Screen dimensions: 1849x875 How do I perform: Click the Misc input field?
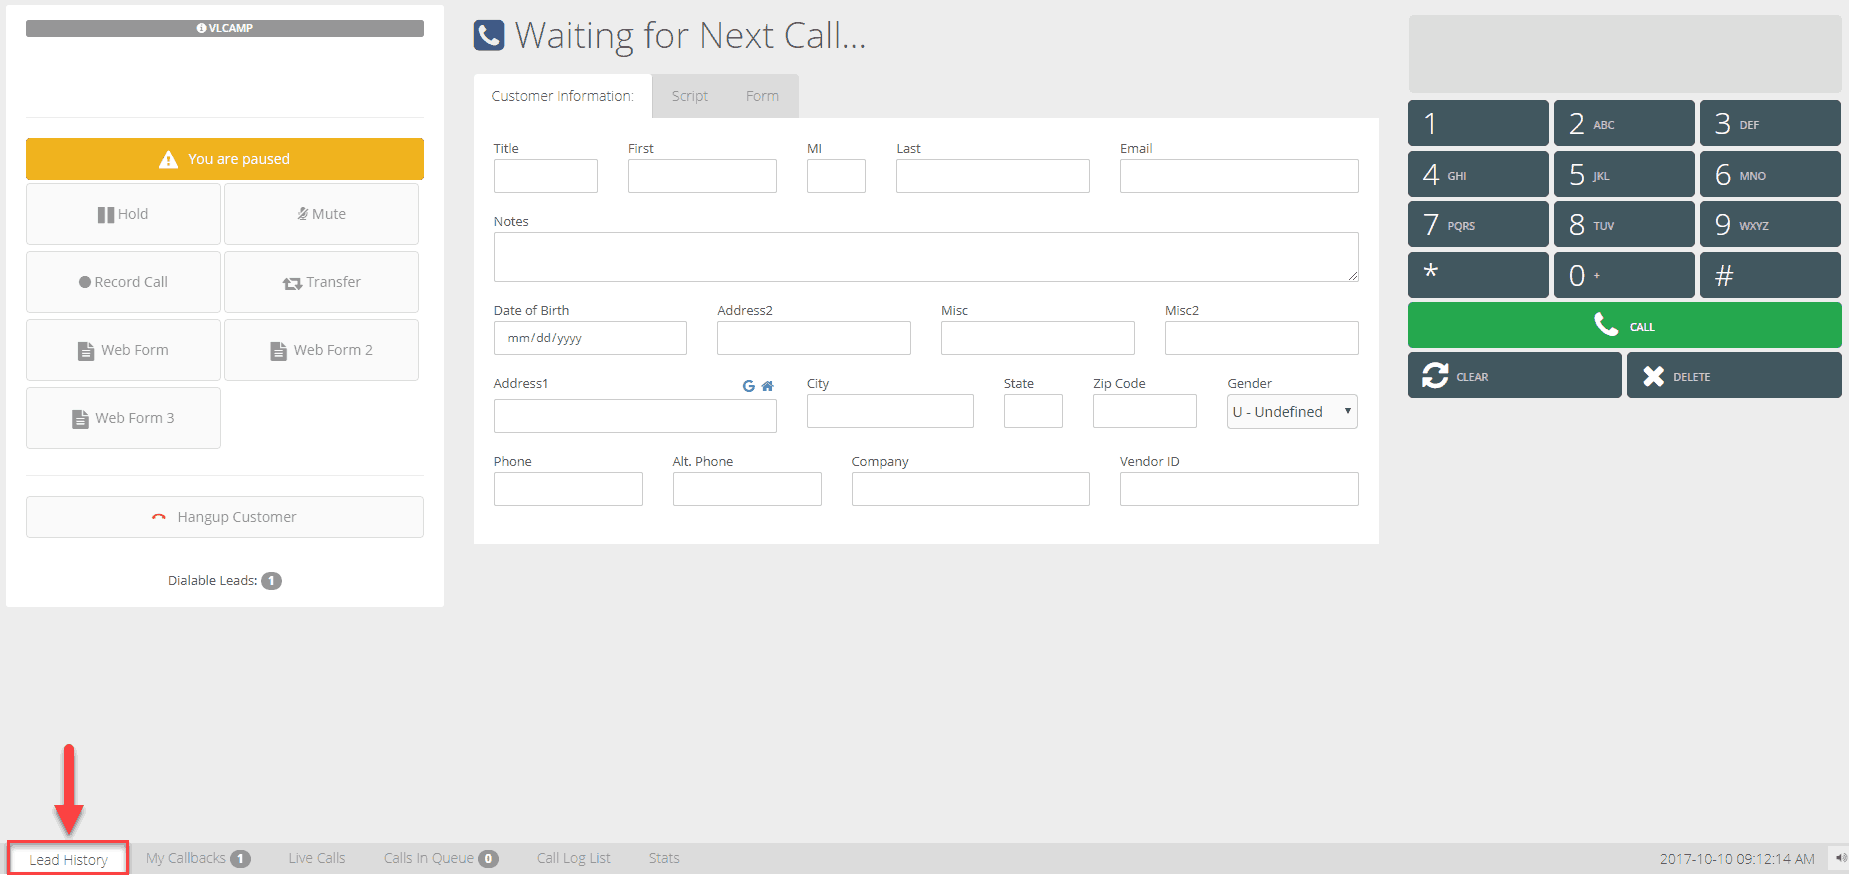click(1038, 338)
